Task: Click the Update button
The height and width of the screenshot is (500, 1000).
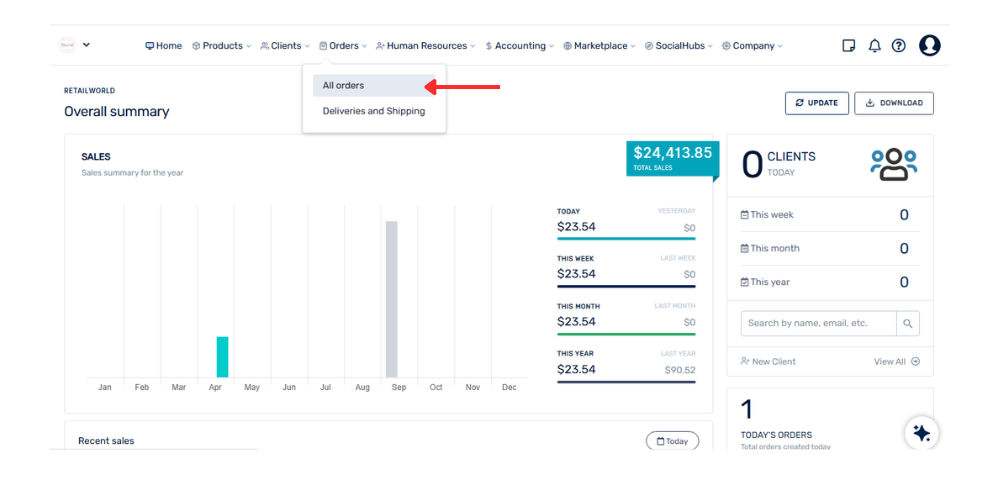Action: coord(817,103)
